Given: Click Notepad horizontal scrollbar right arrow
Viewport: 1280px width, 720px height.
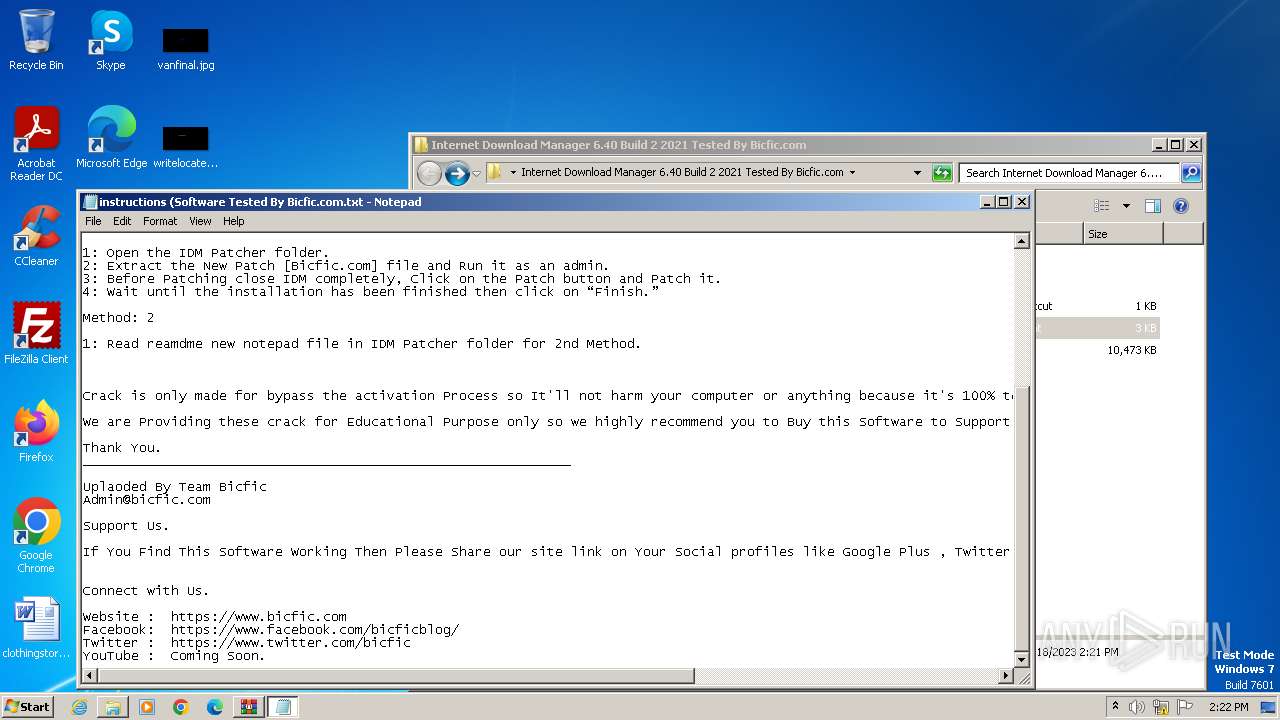Looking at the screenshot, I should point(1006,676).
